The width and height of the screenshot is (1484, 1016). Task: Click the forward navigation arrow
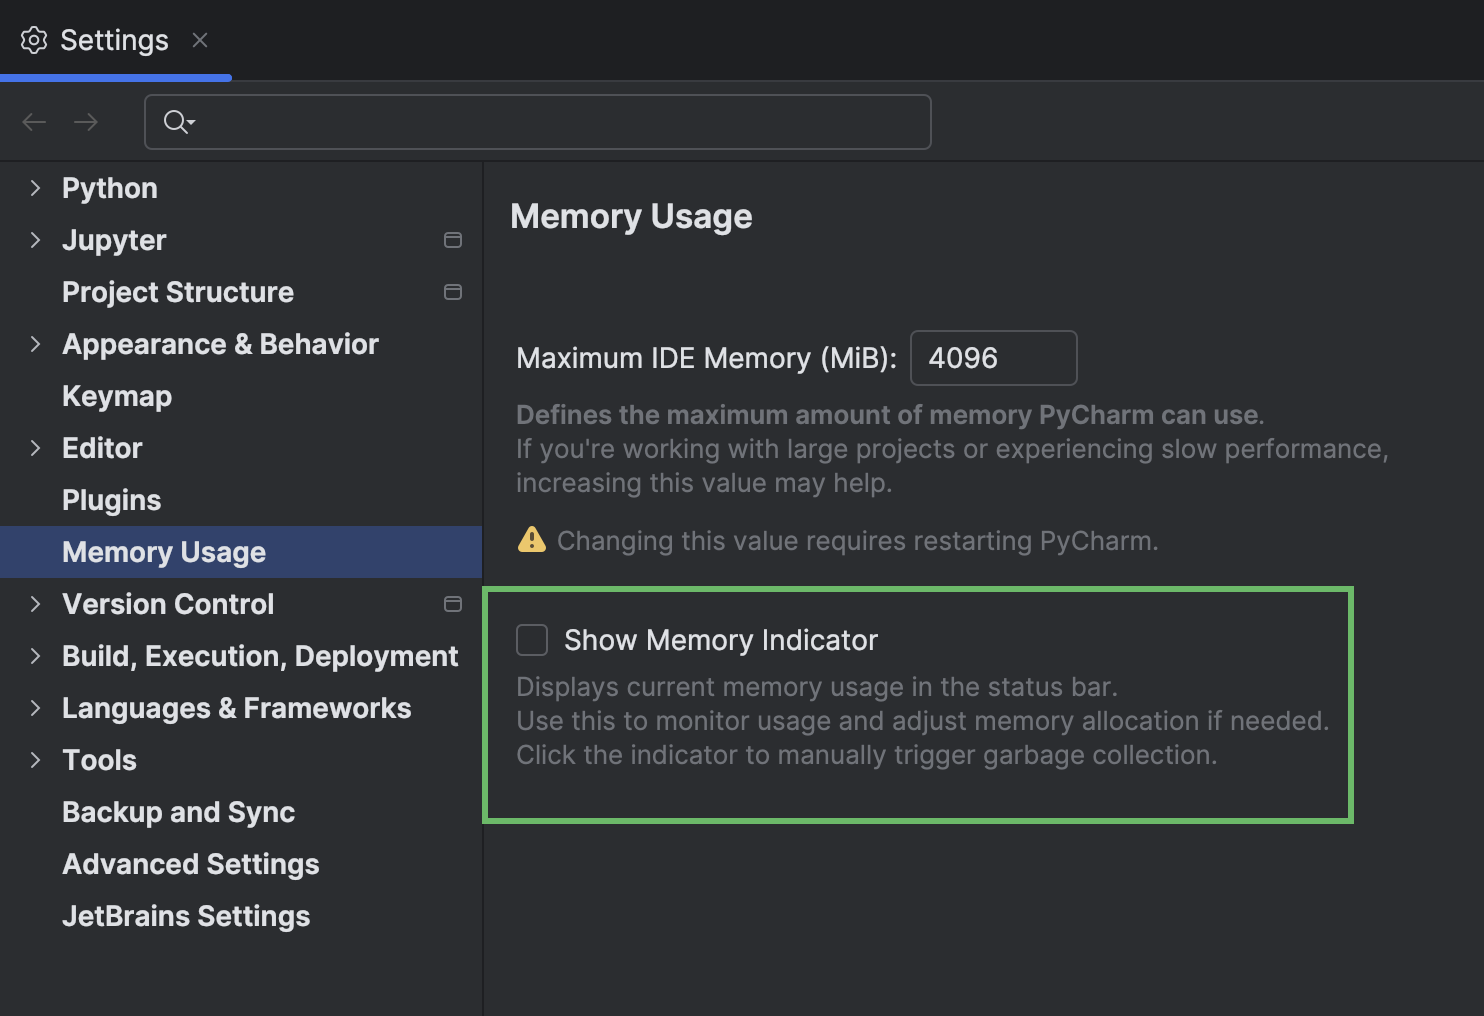[86, 121]
